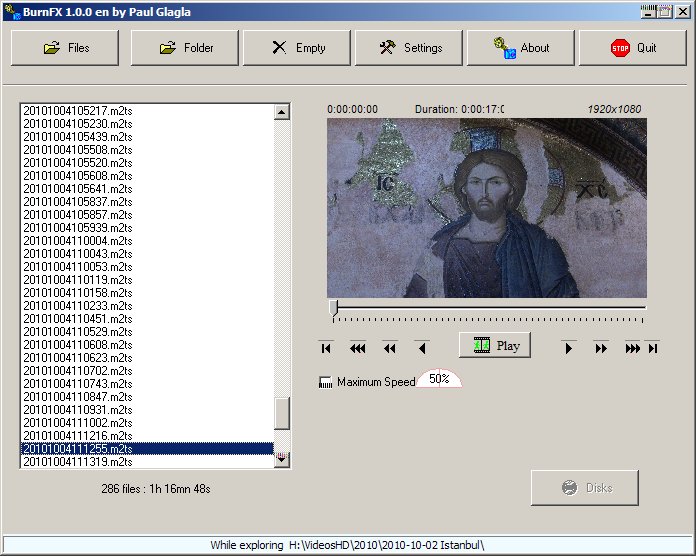Click the 50% speed dial
This screenshot has height=556, width=696.
[439, 379]
